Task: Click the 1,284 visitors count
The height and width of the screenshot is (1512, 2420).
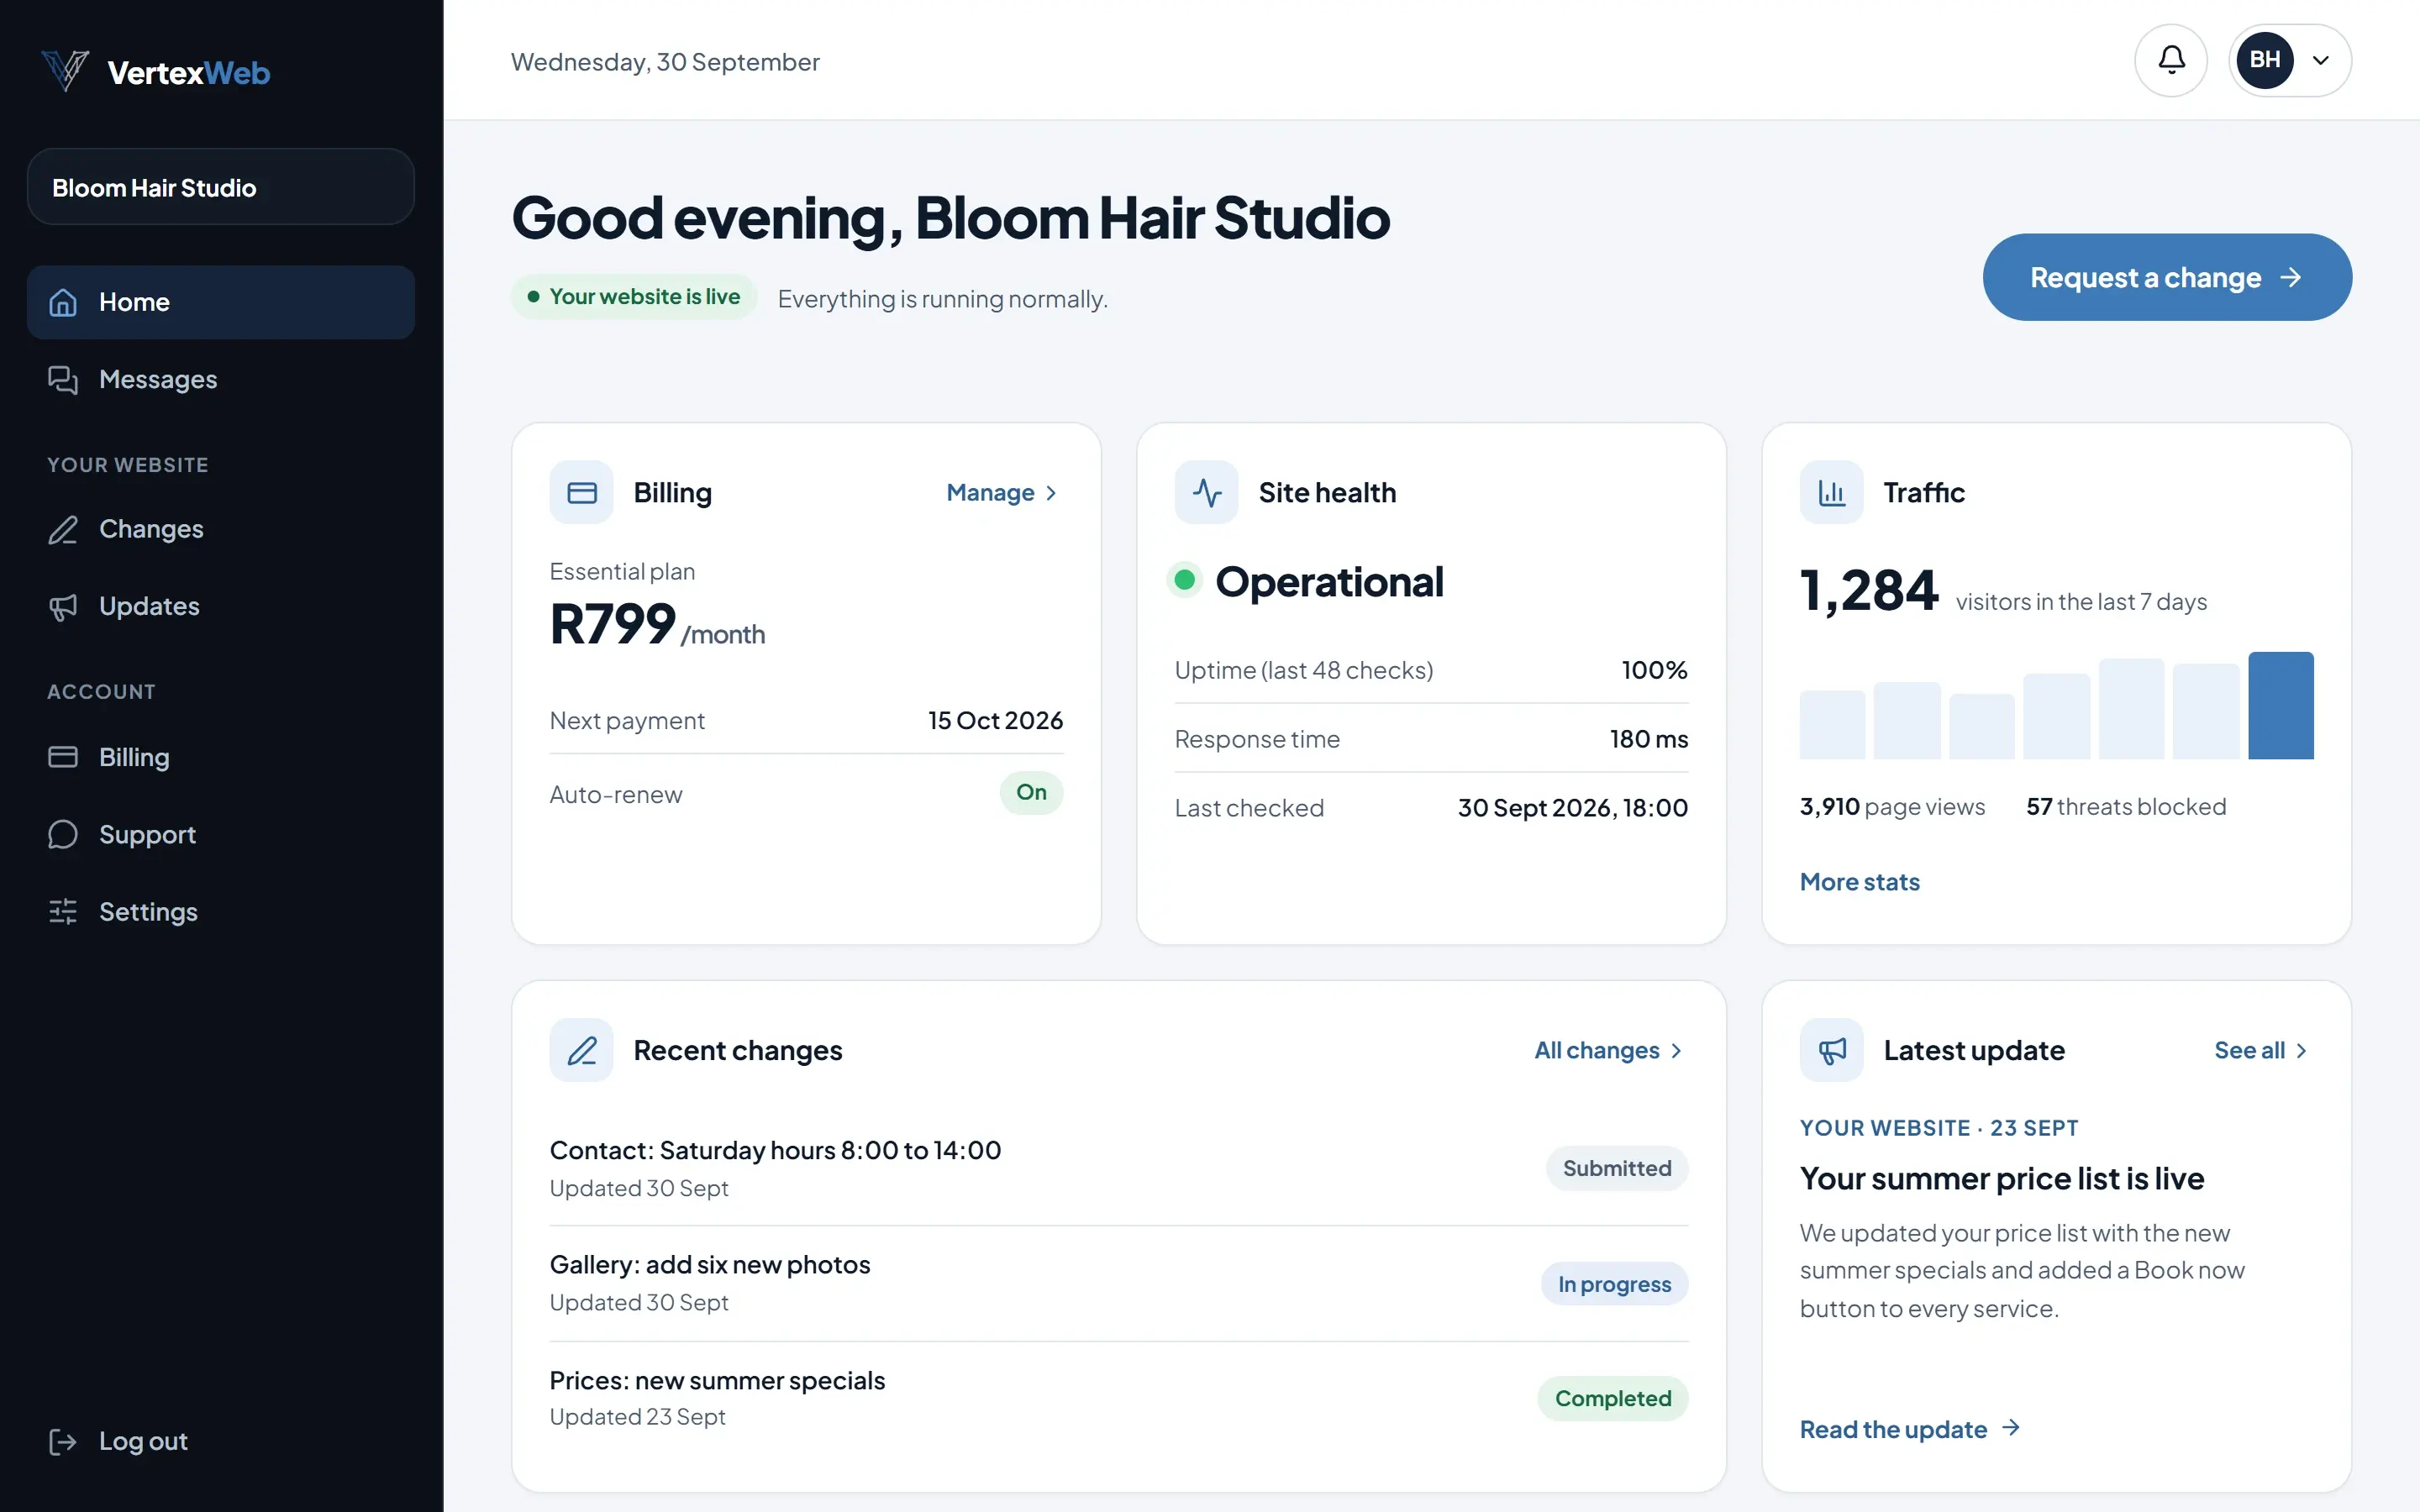Action: coord(1868,590)
